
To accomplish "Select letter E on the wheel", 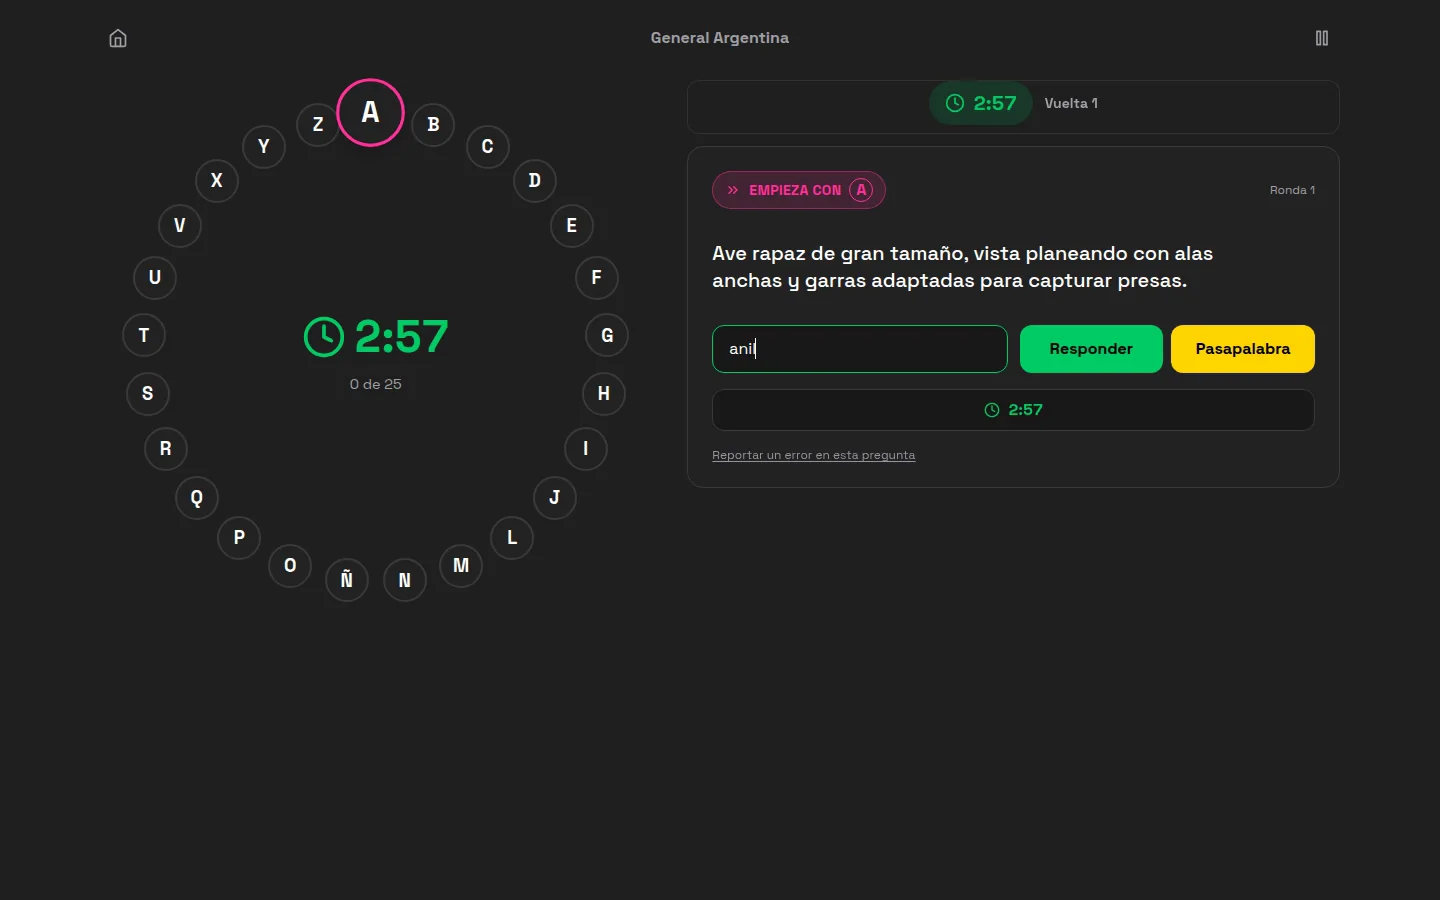I will click(x=571, y=226).
